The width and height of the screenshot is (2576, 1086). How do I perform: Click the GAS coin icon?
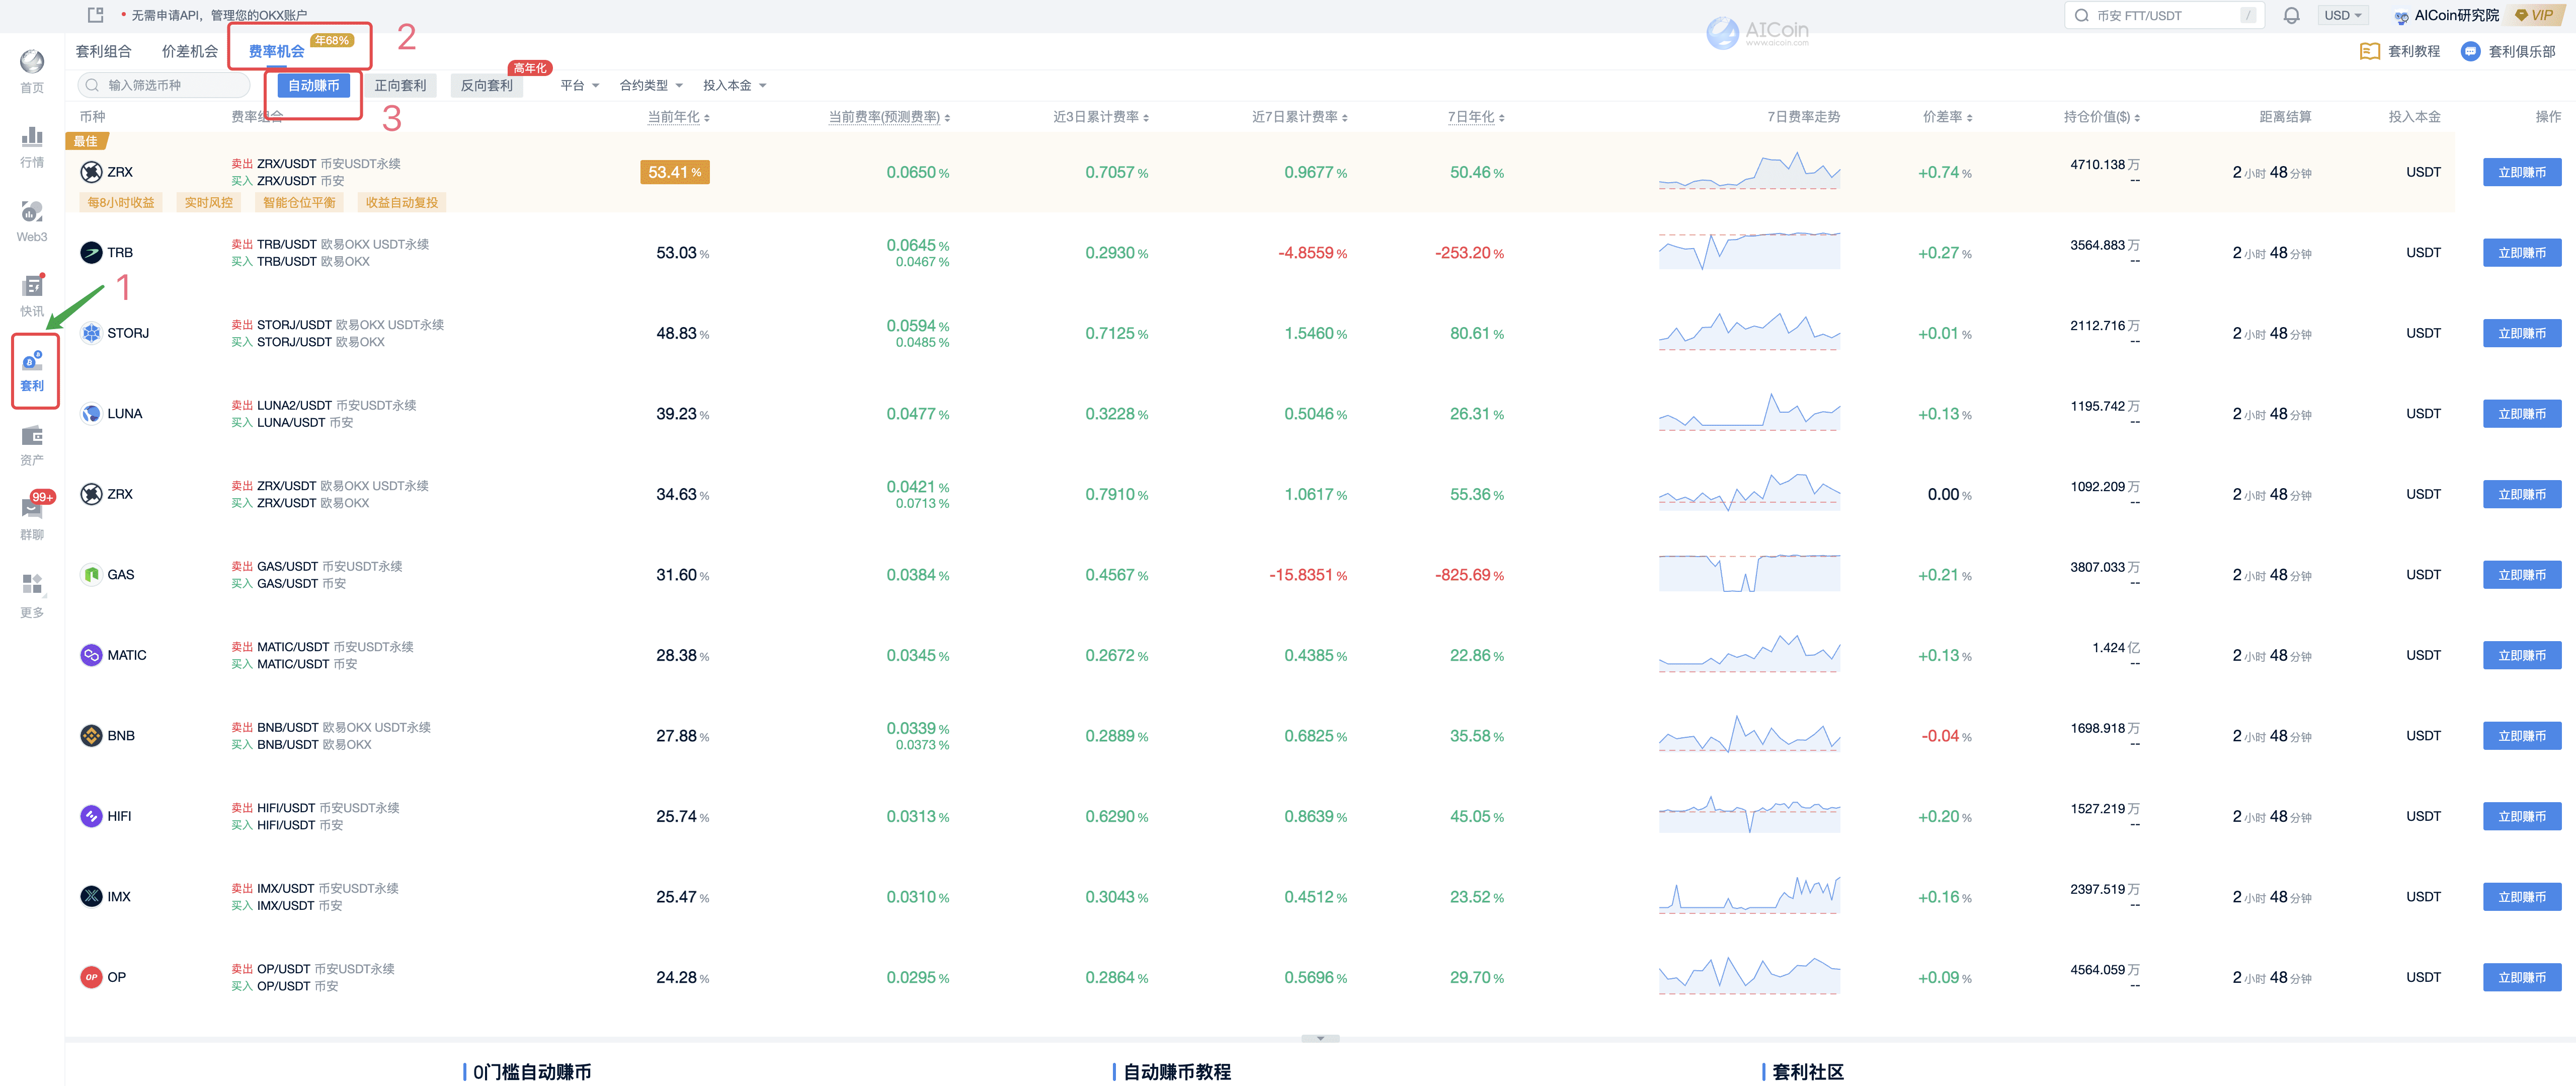tap(91, 574)
